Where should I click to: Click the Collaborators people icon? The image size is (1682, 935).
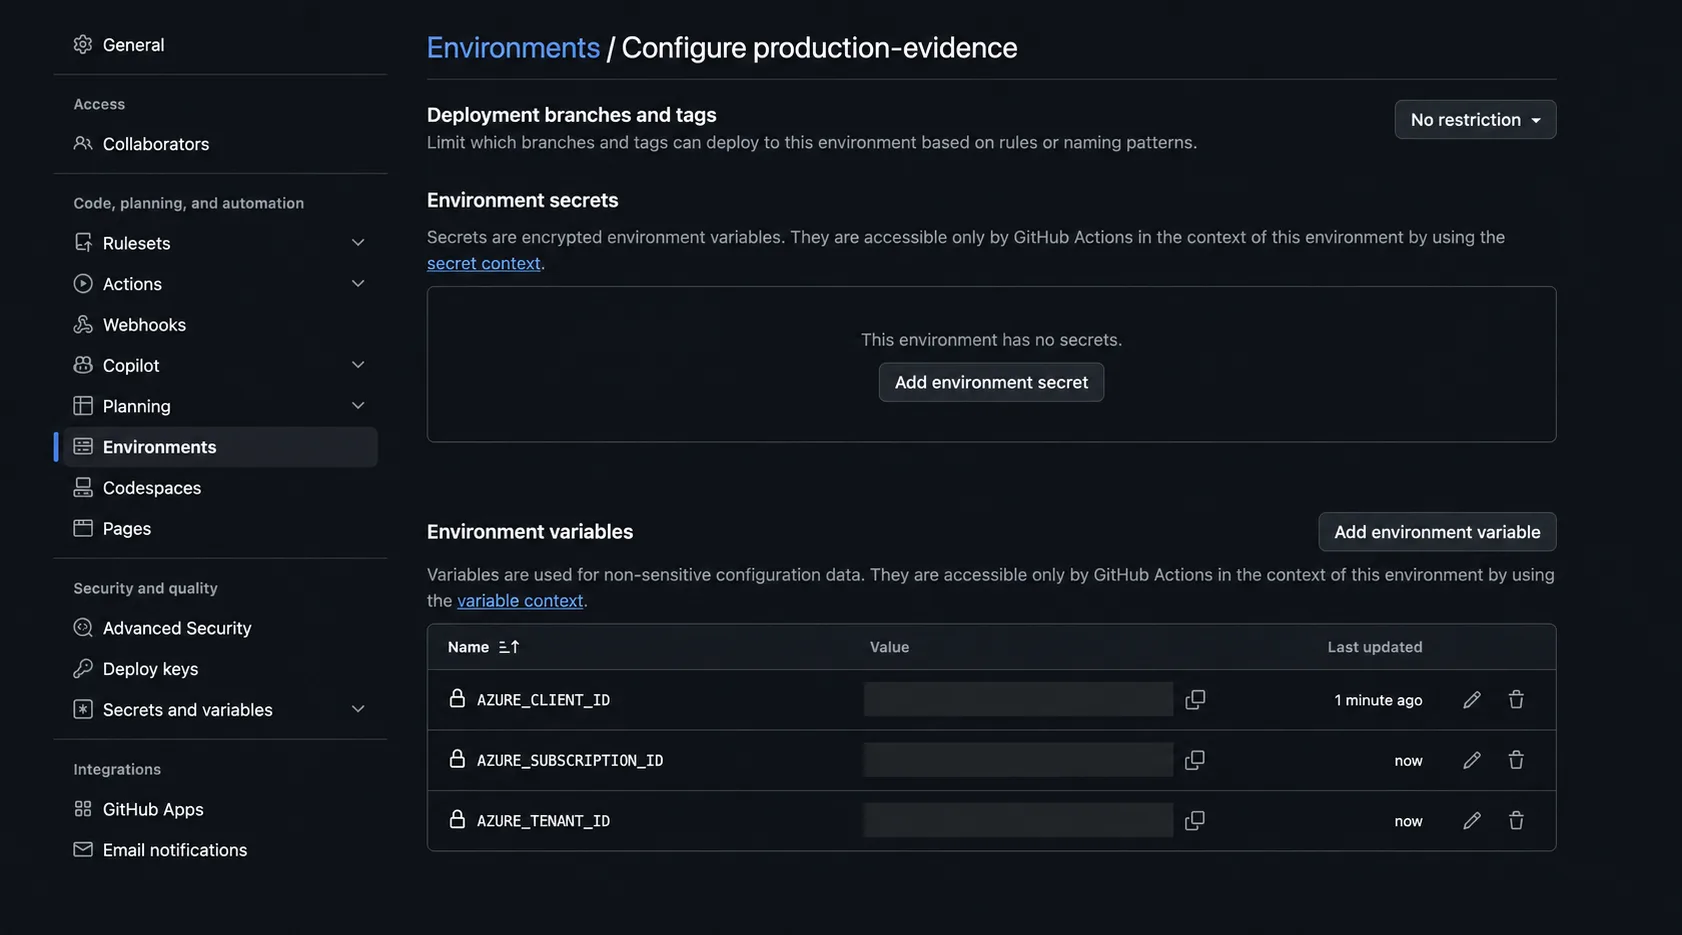83,143
